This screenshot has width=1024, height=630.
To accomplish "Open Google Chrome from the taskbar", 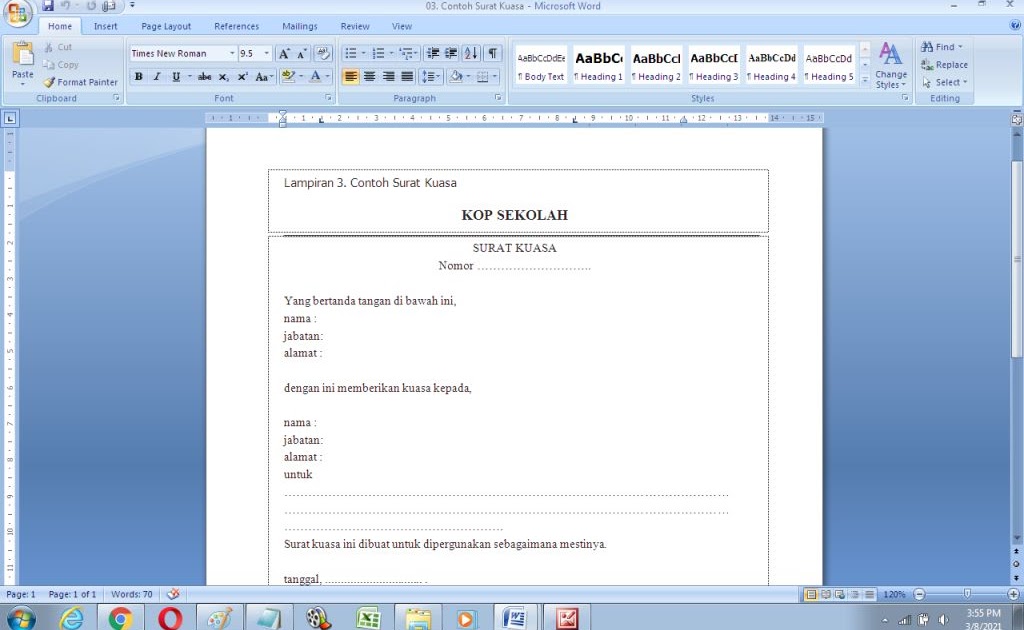I will 120,616.
